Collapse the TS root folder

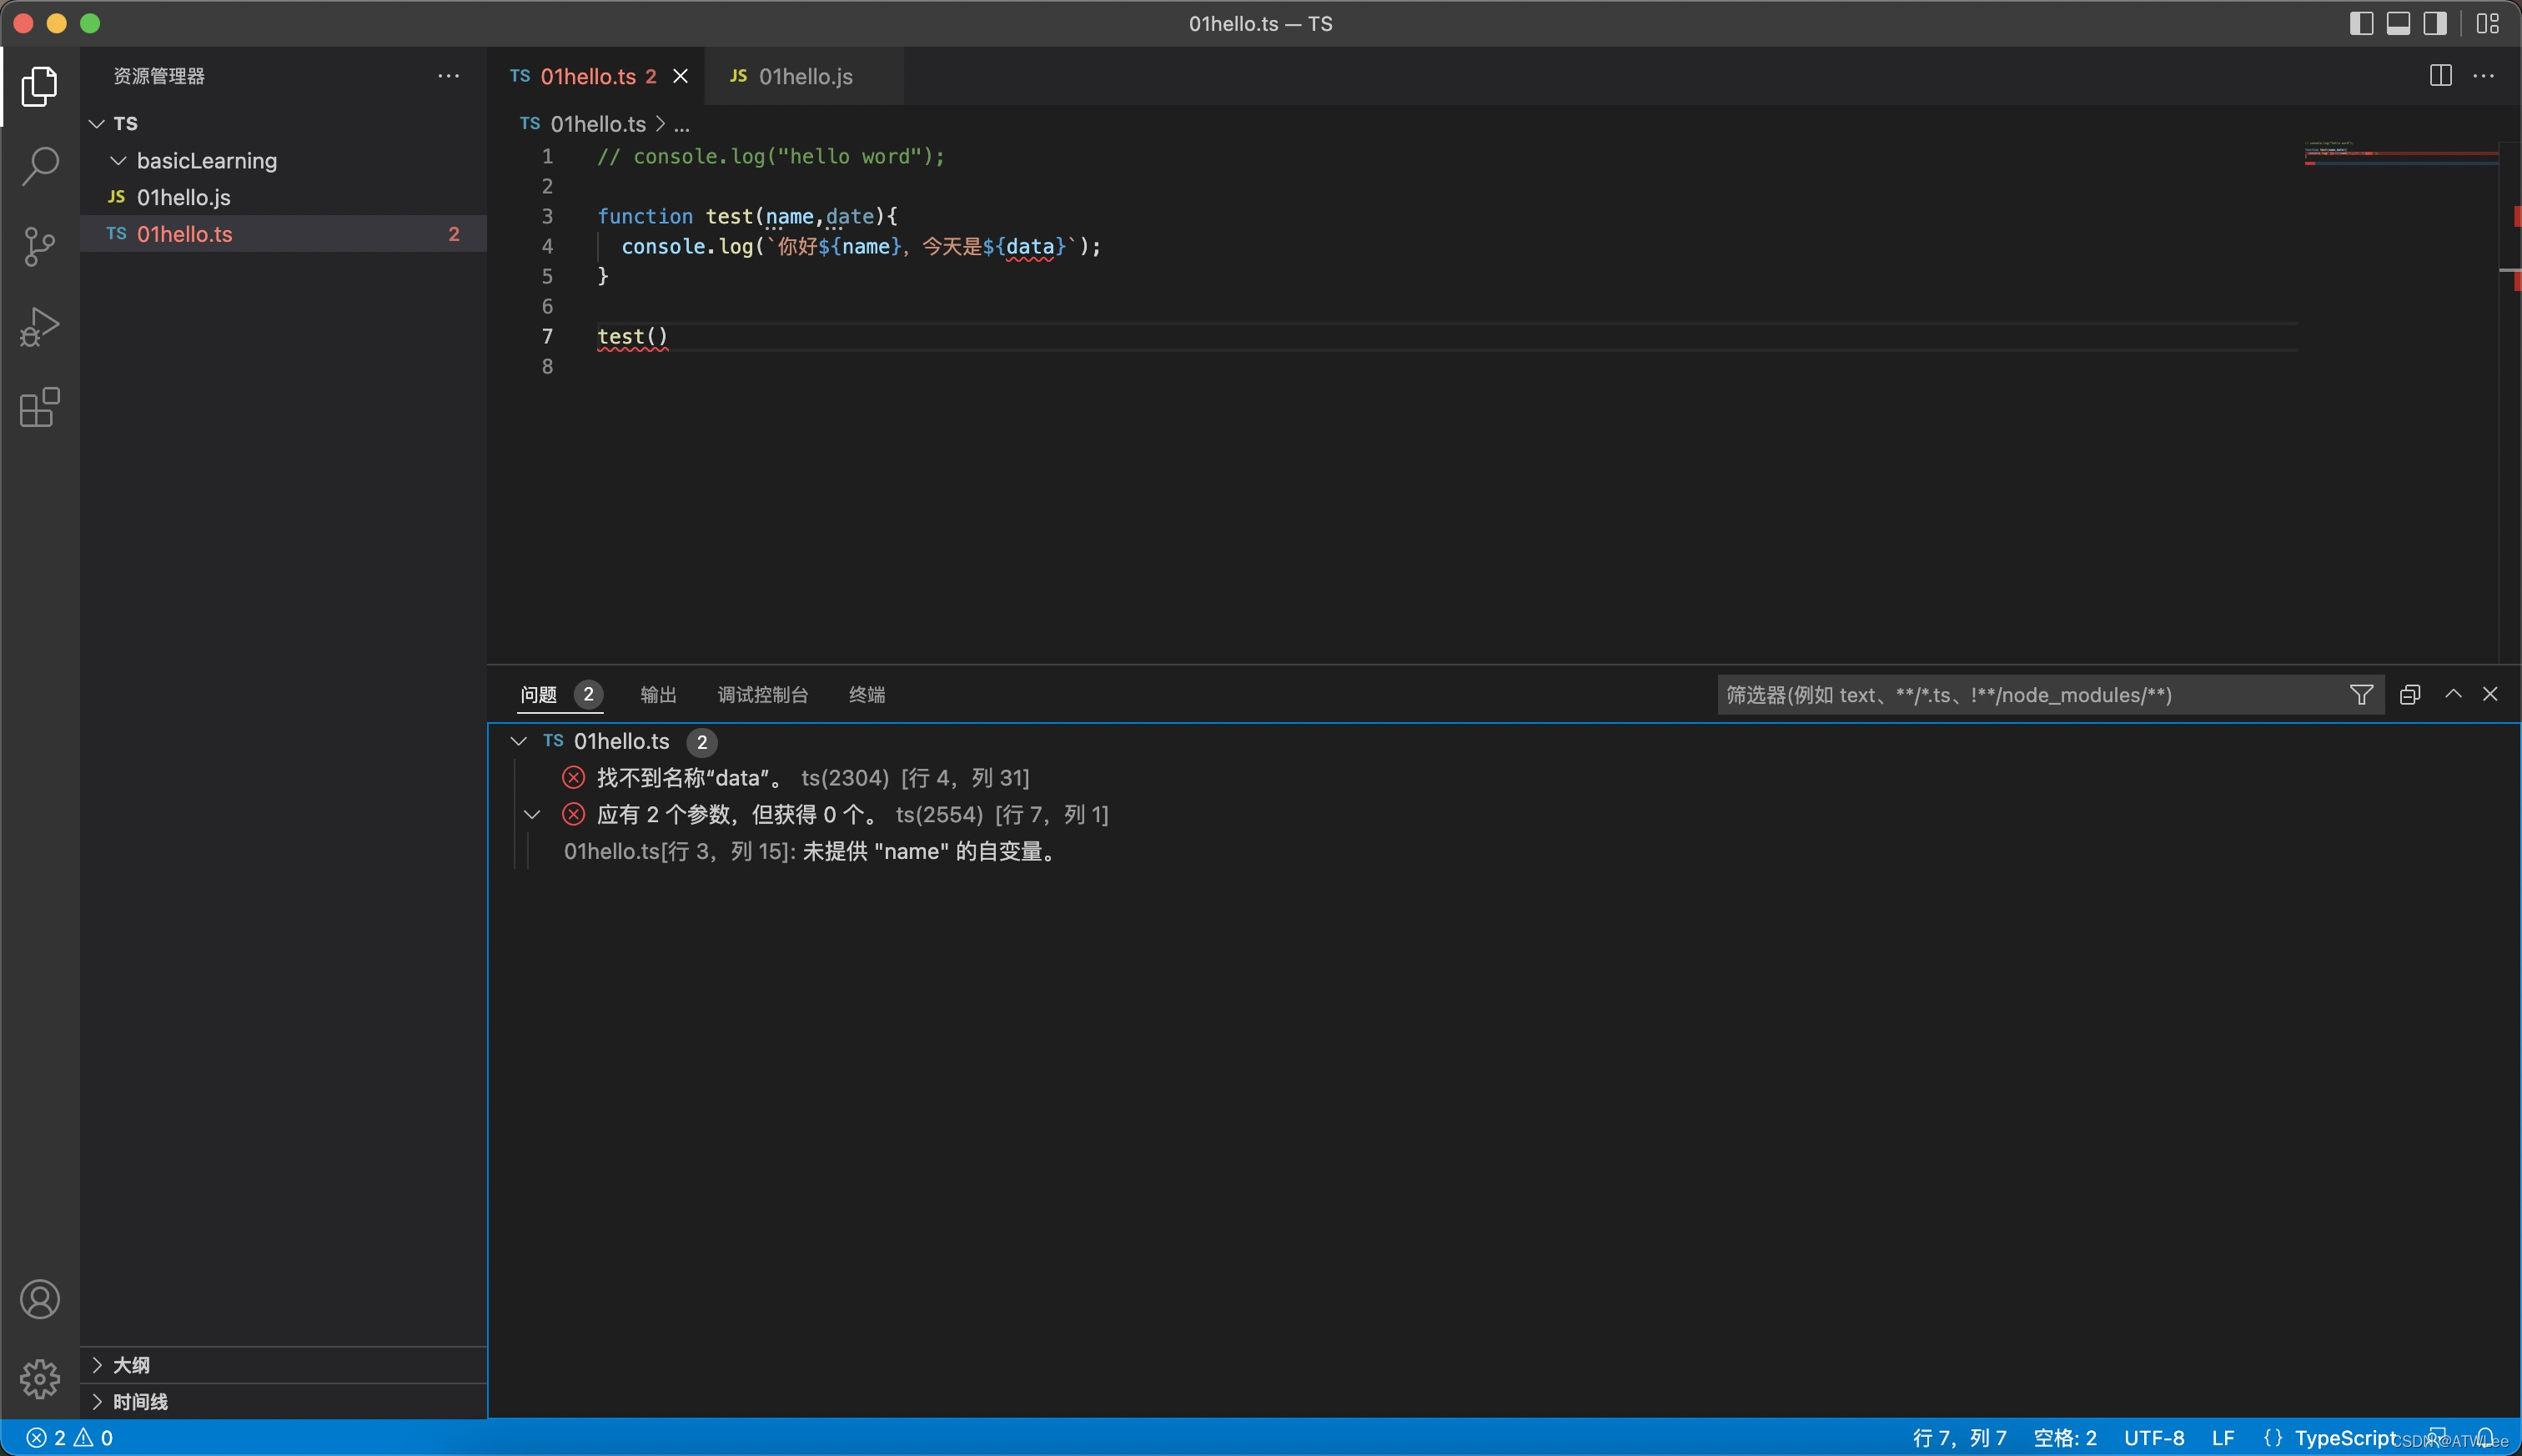[x=97, y=123]
